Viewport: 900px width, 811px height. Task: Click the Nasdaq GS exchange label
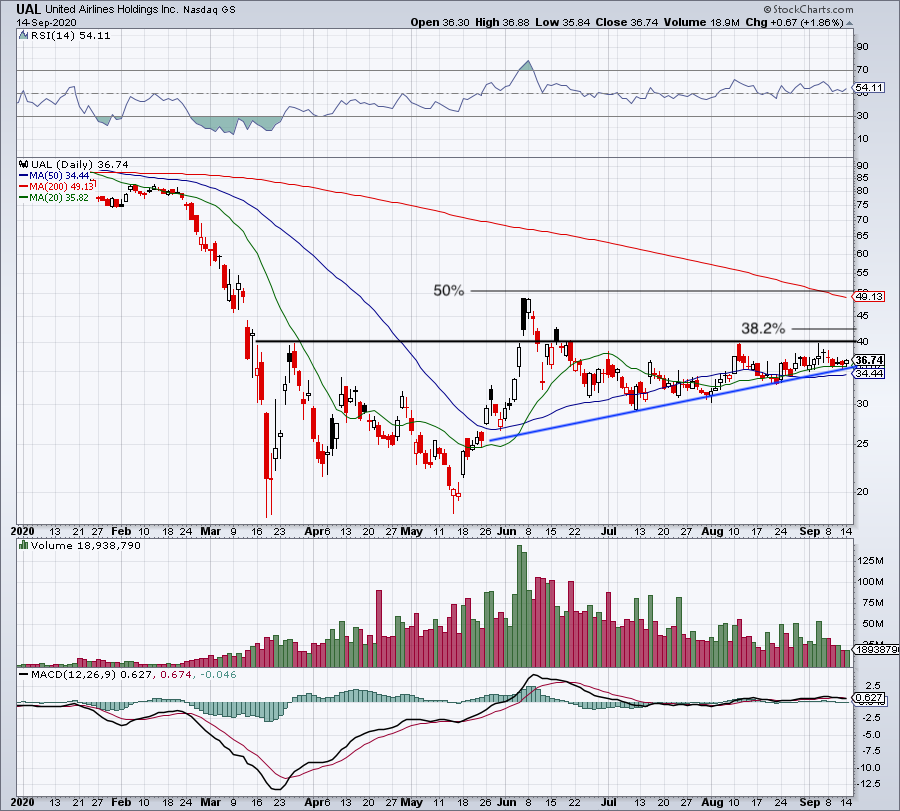pyautogui.click(x=209, y=10)
